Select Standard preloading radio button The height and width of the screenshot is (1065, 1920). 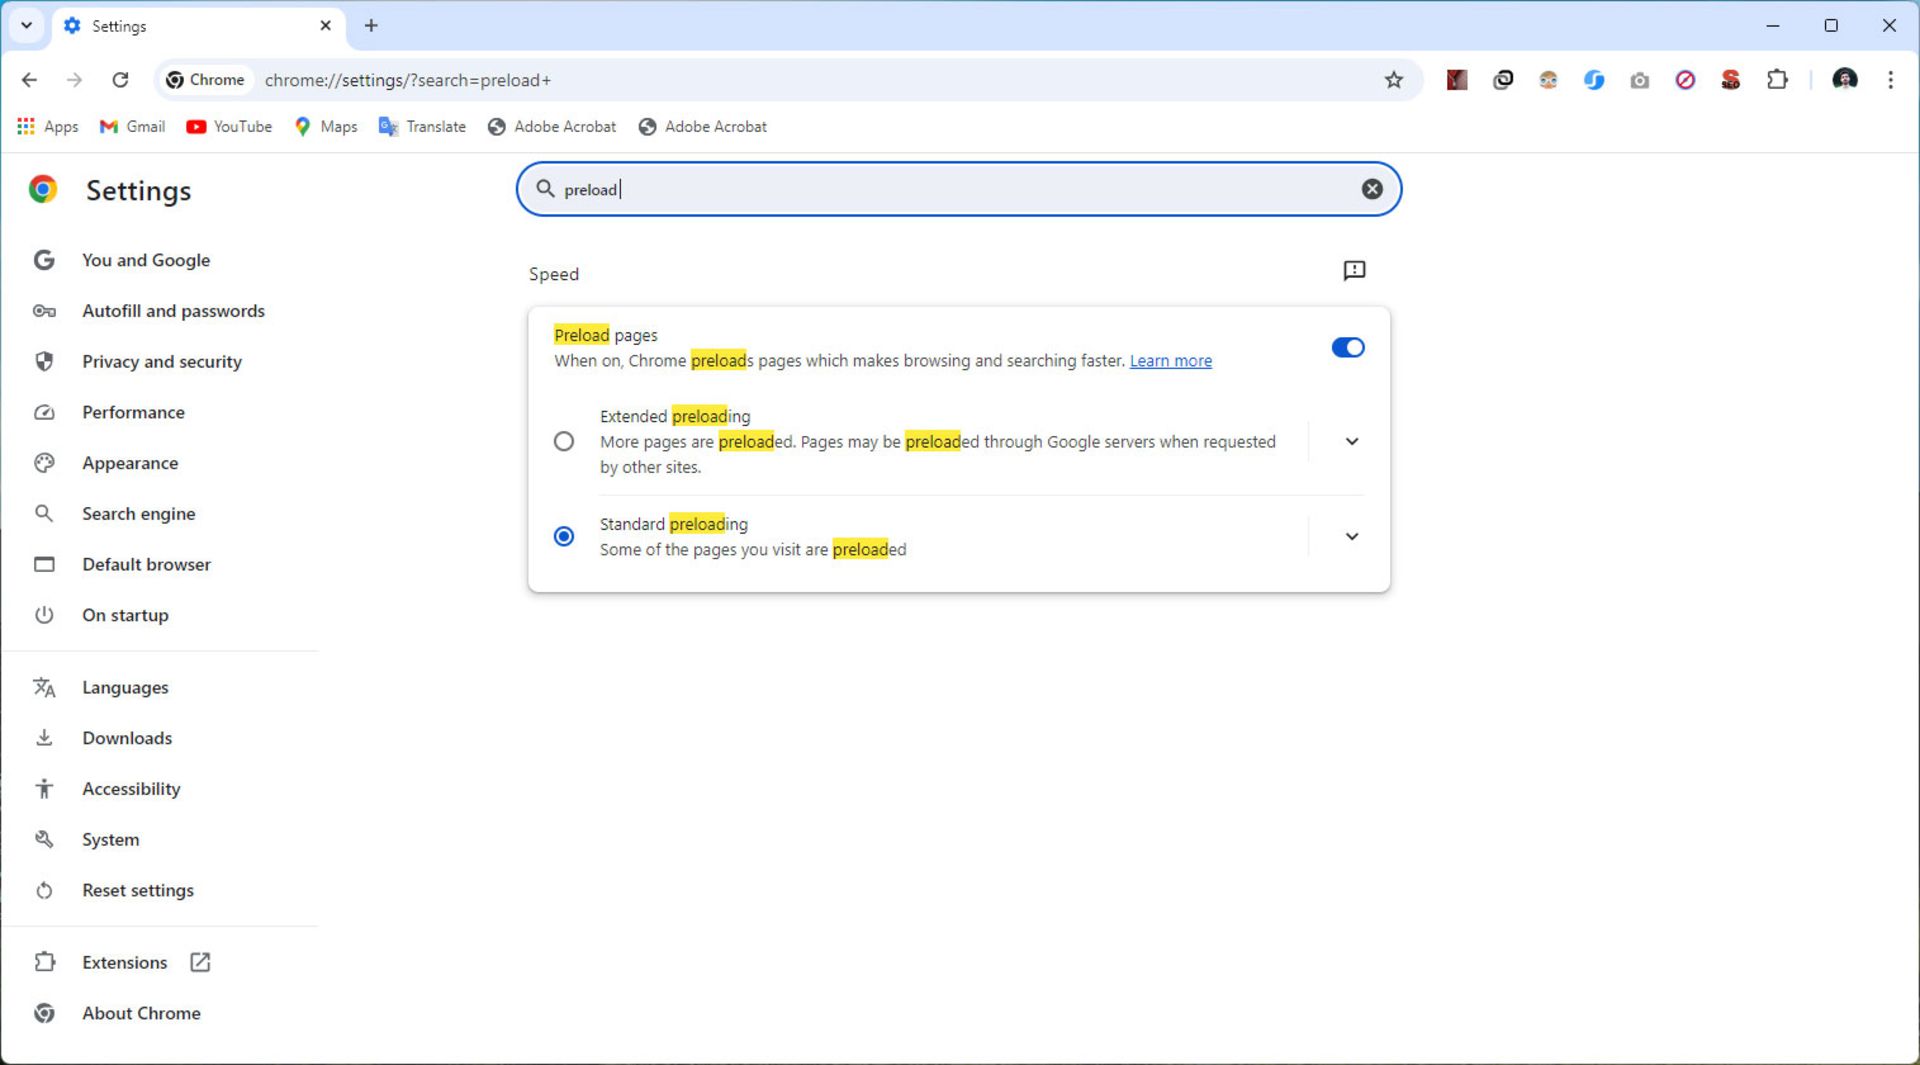[564, 537]
